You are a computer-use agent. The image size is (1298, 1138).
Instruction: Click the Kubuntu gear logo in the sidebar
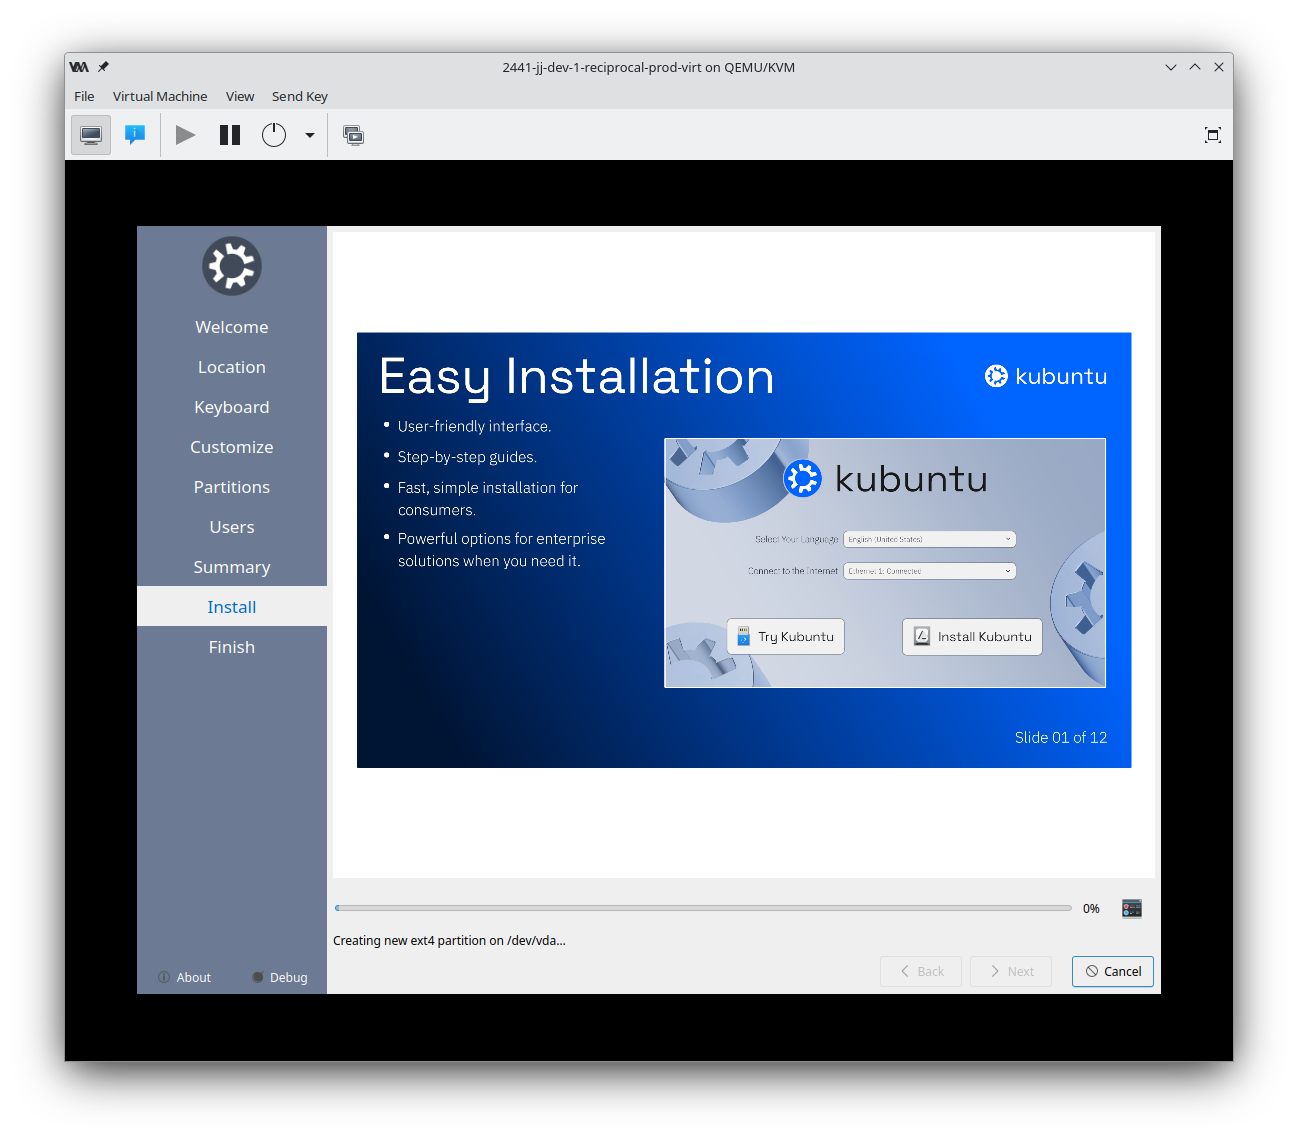(x=232, y=266)
